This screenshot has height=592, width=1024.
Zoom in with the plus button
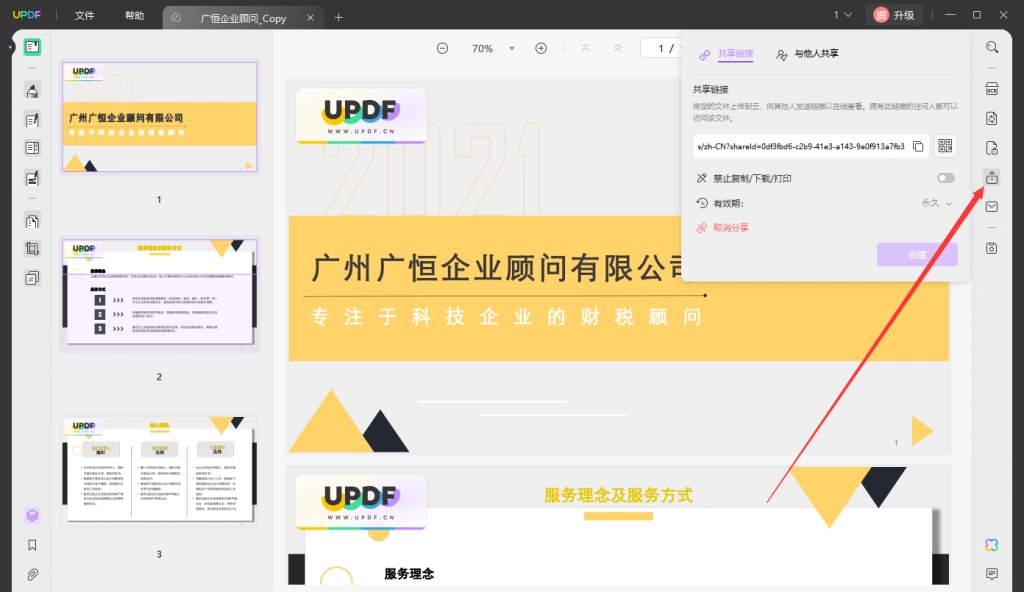point(541,48)
